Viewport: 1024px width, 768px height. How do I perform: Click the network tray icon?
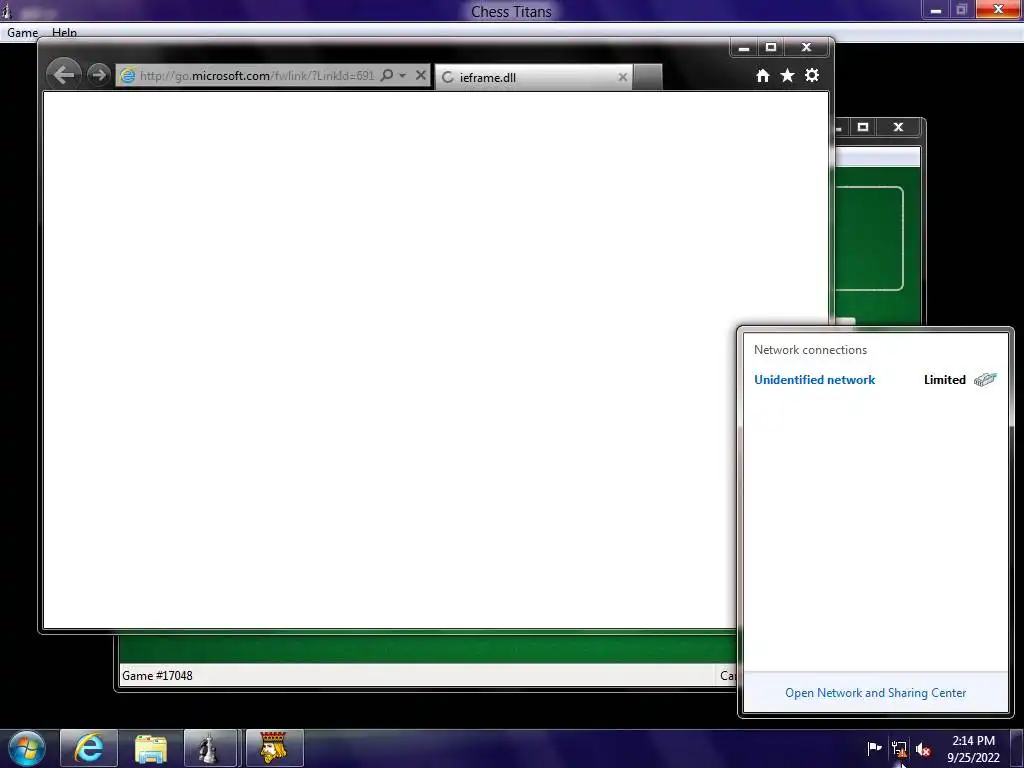pyautogui.click(x=899, y=749)
